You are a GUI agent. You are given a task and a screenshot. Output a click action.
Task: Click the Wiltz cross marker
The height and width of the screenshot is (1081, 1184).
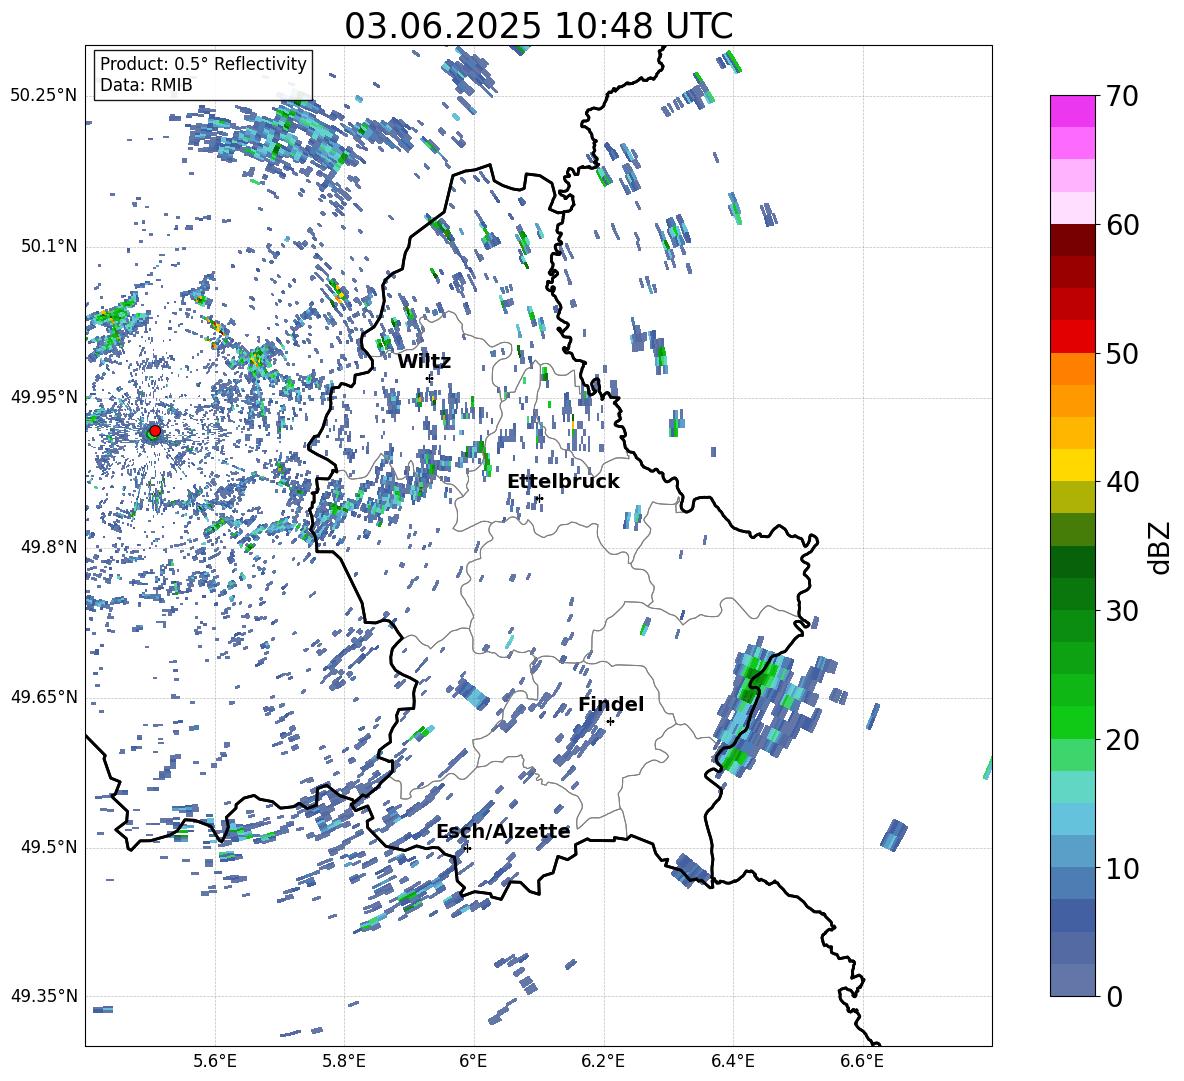430,377
